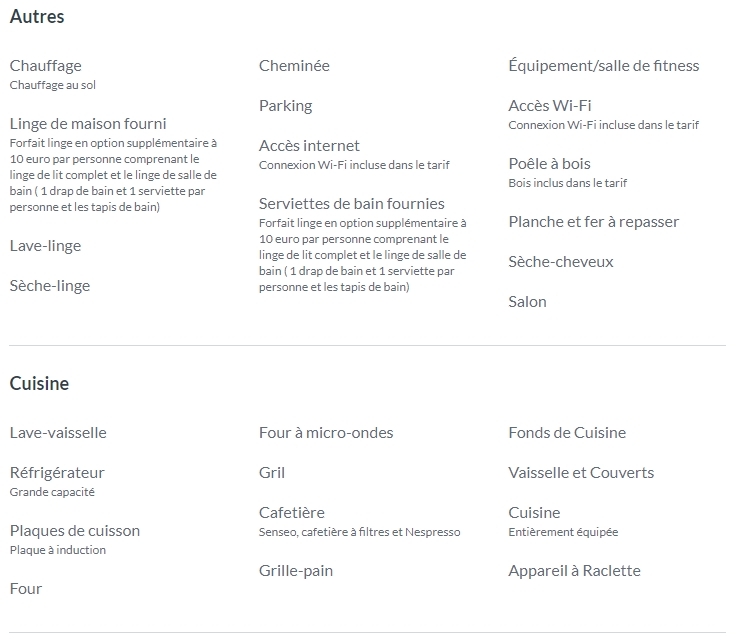Screen dimensions: 736x644
Task: Click the Cafetière amenity label
Action: (291, 513)
